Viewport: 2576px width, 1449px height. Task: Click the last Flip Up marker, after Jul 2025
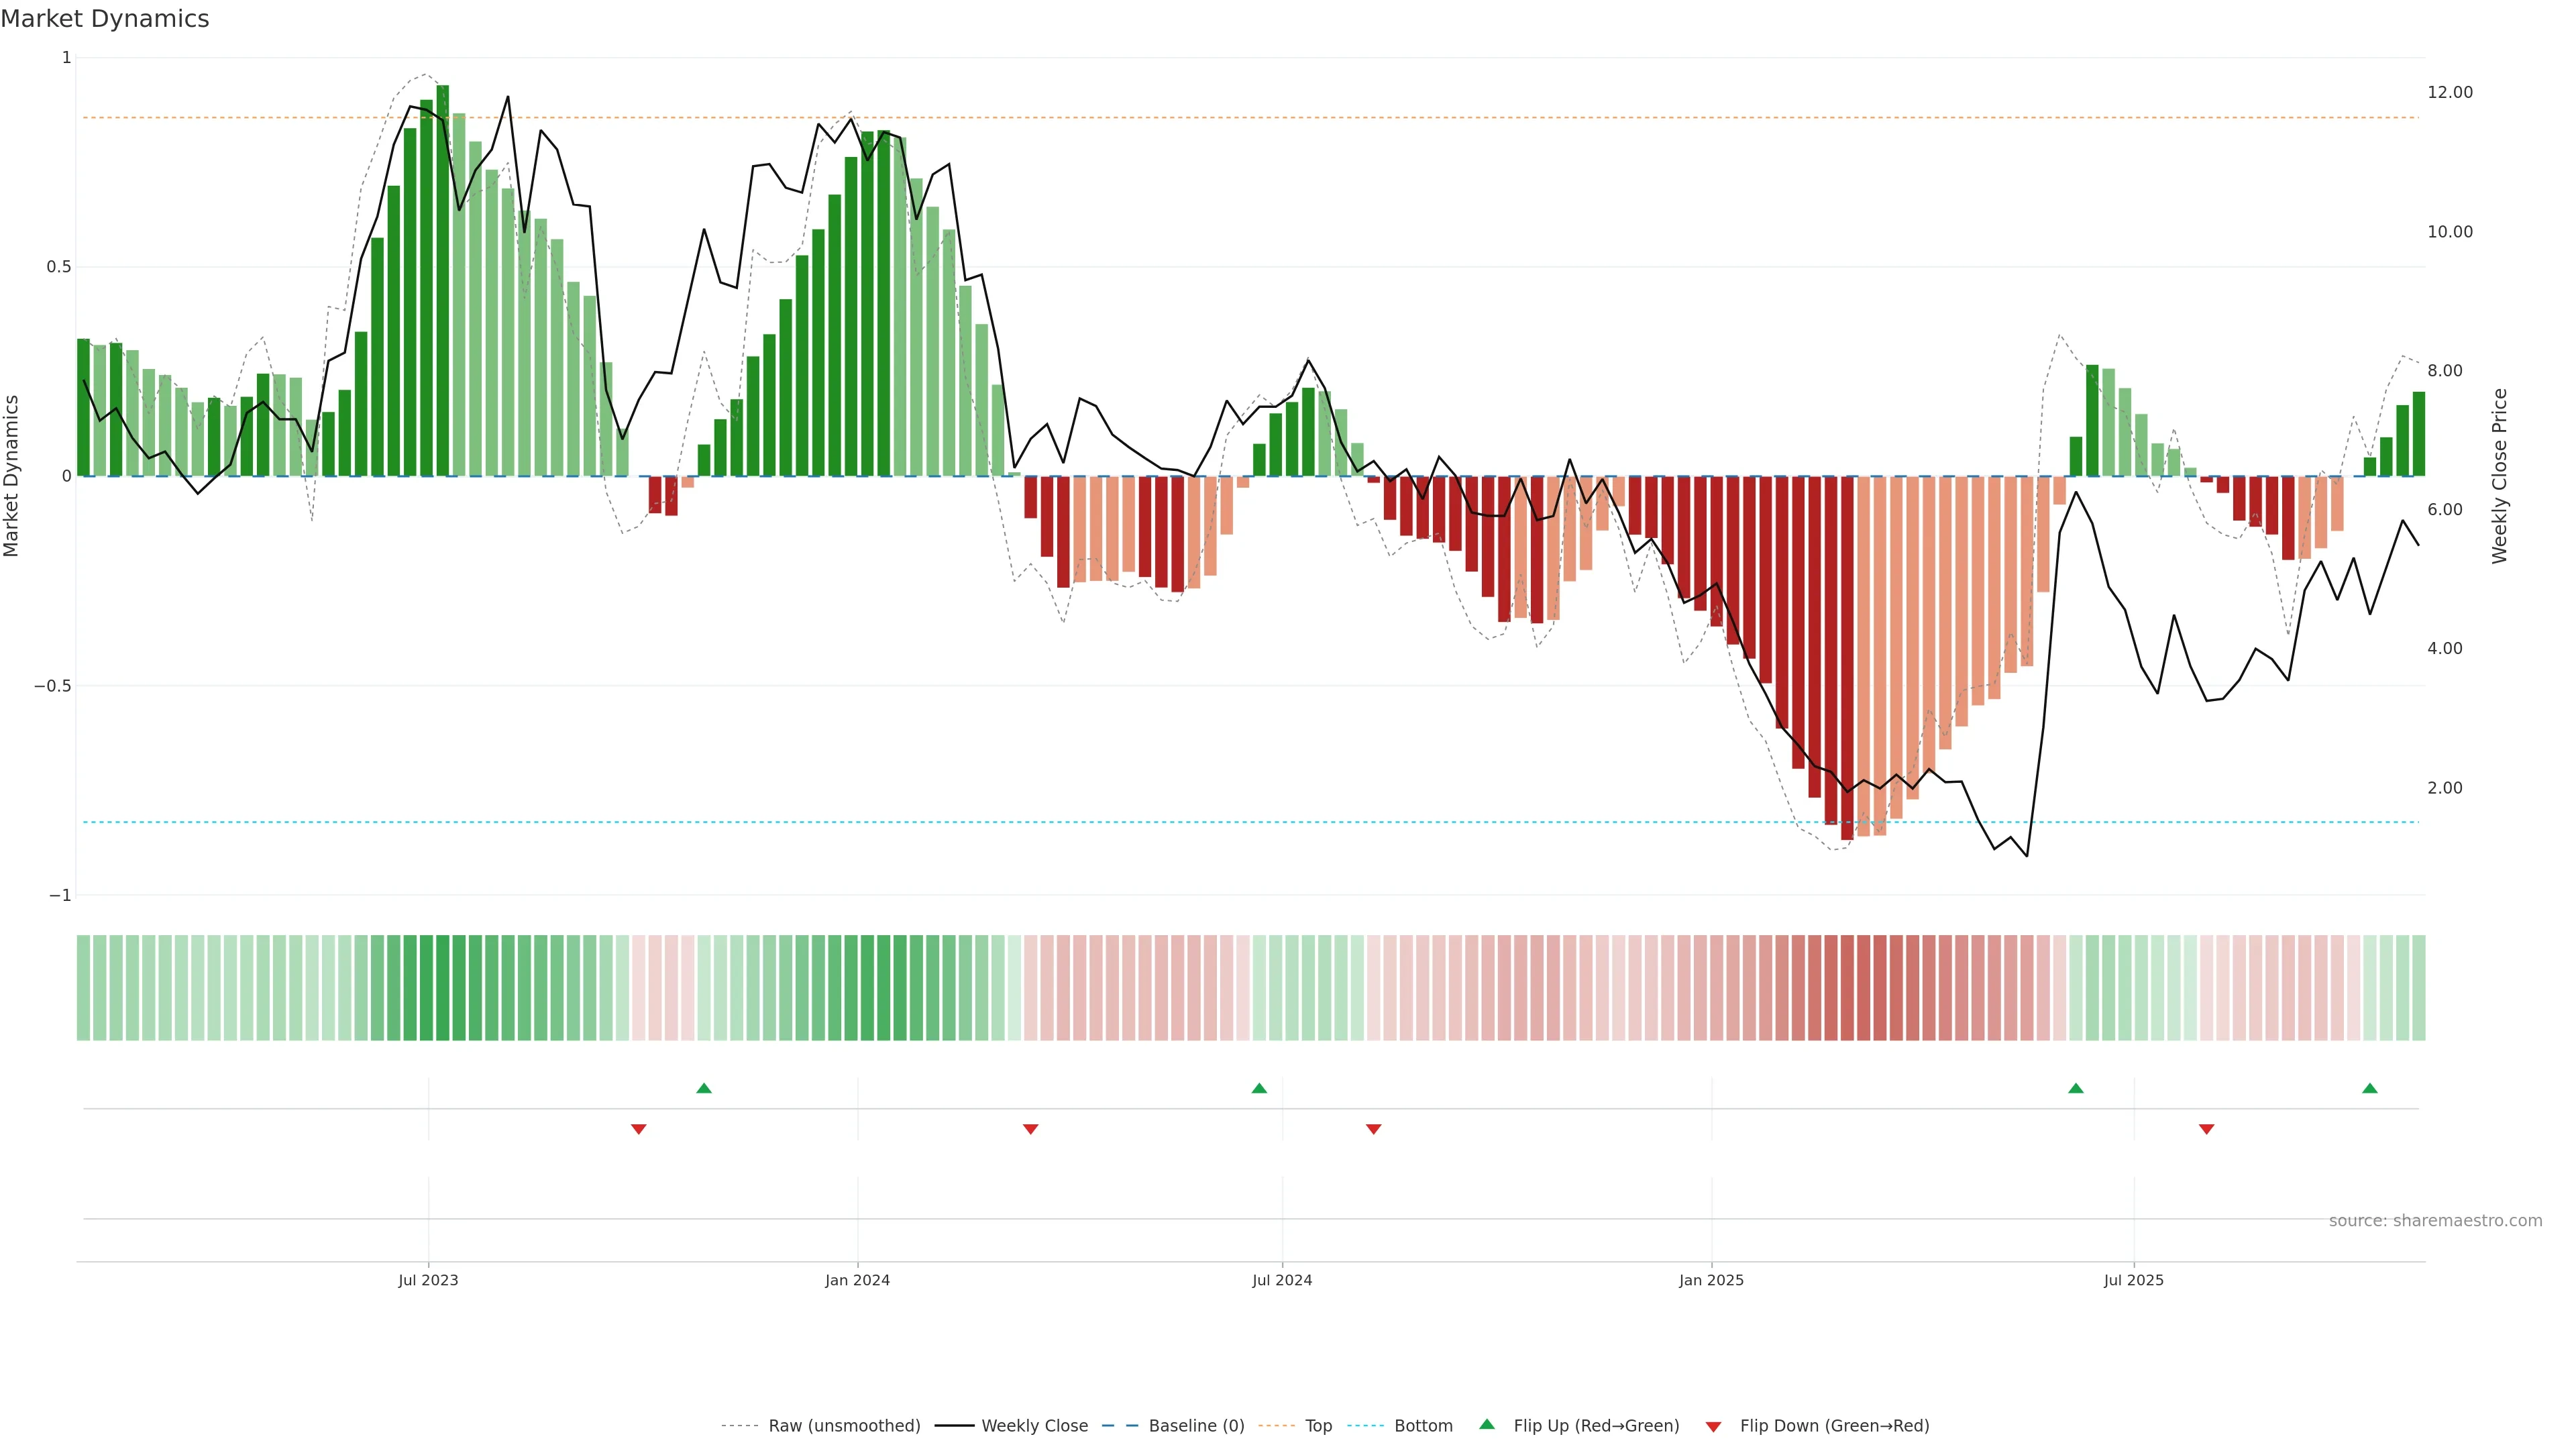pos(2370,1088)
